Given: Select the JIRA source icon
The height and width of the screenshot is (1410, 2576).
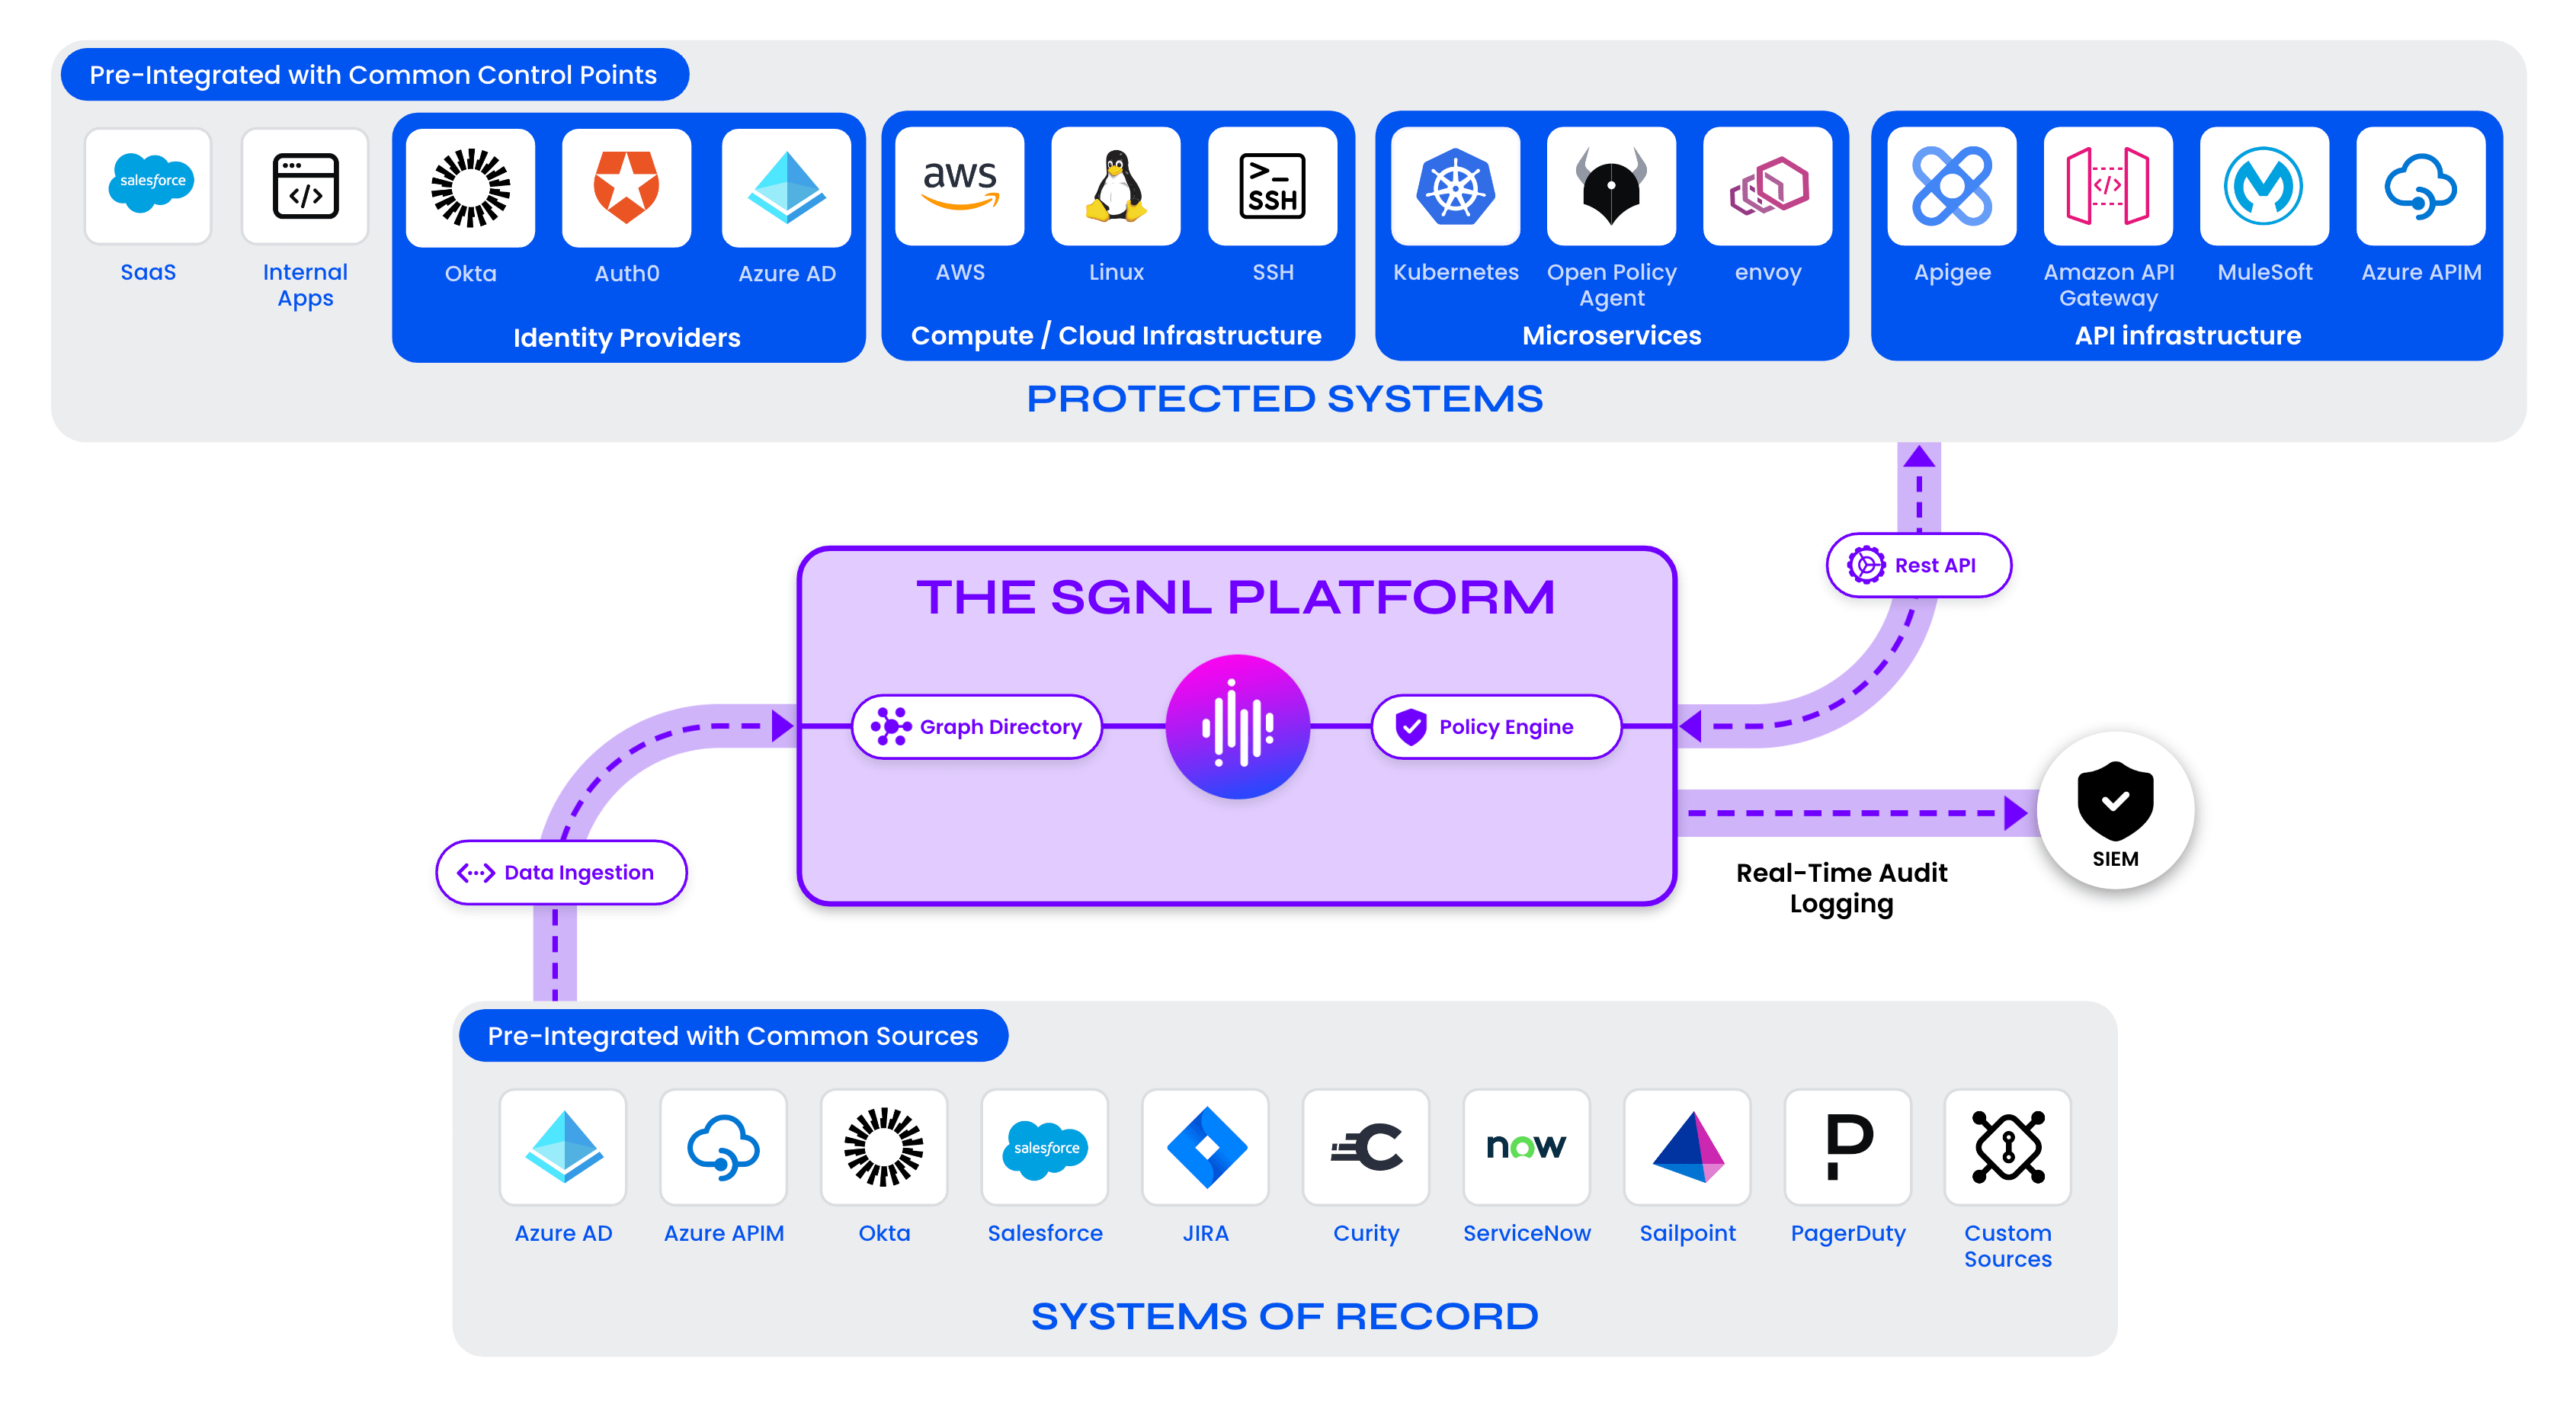Looking at the screenshot, I should tap(1205, 1148).
